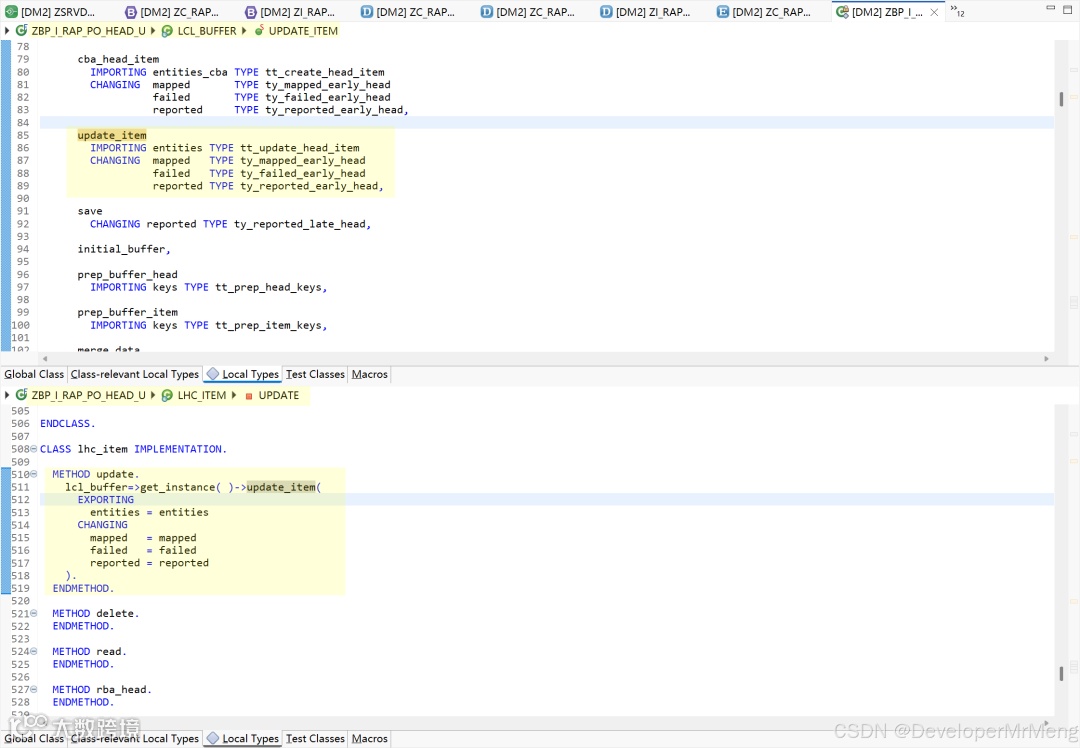Click left arrow of upper horizontal scrollbar
This screenshot has width=1080, height=748.
click(45, 359)
